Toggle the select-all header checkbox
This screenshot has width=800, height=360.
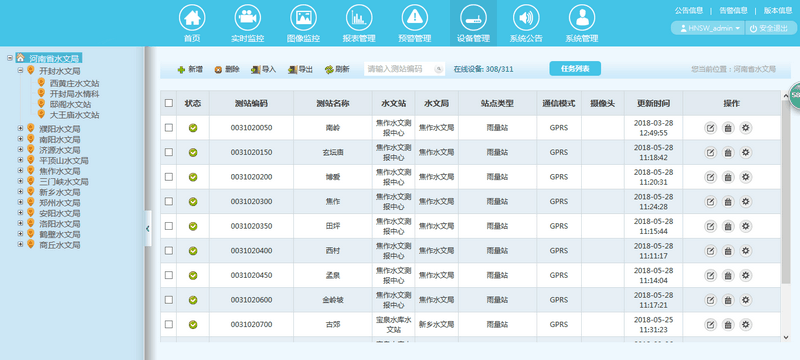pyautogui.click(x=169, y=103)
